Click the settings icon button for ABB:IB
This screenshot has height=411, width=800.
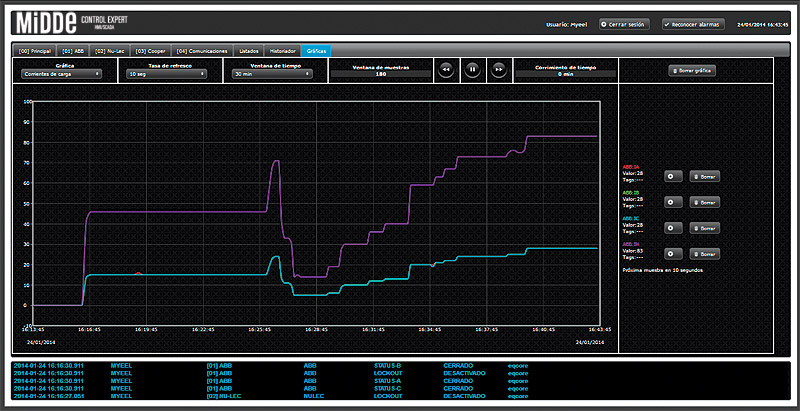point(672,201)
